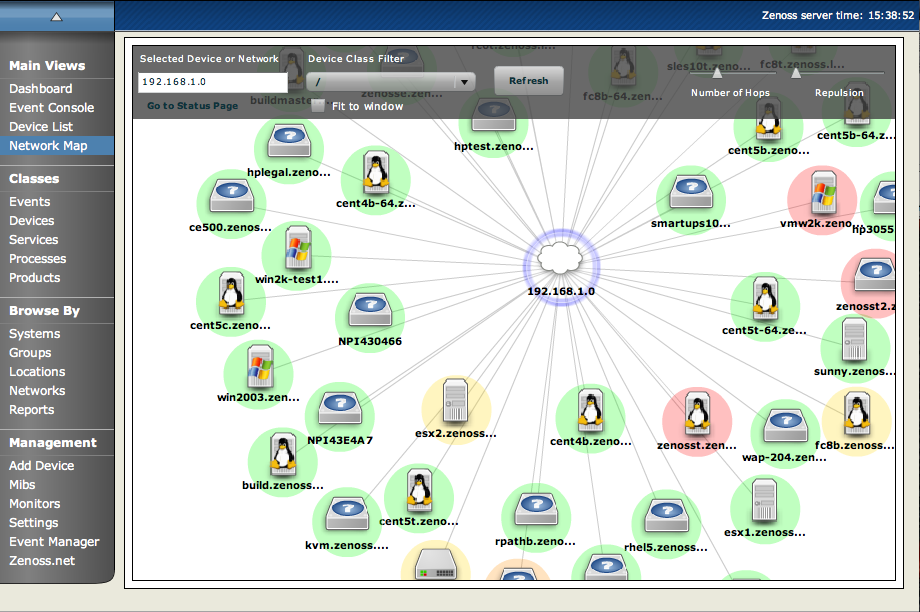Open Dashboard from Main Views

pyautogui.click(x=40, y=89)
